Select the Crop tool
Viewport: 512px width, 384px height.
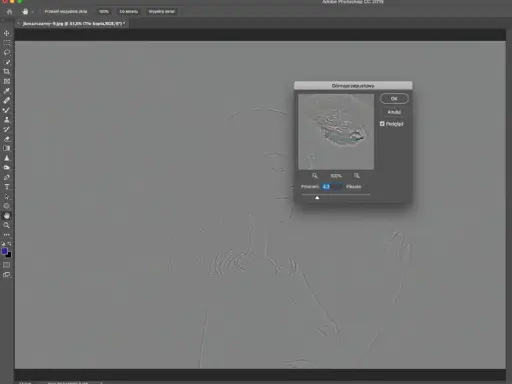[x=7, y=72]
